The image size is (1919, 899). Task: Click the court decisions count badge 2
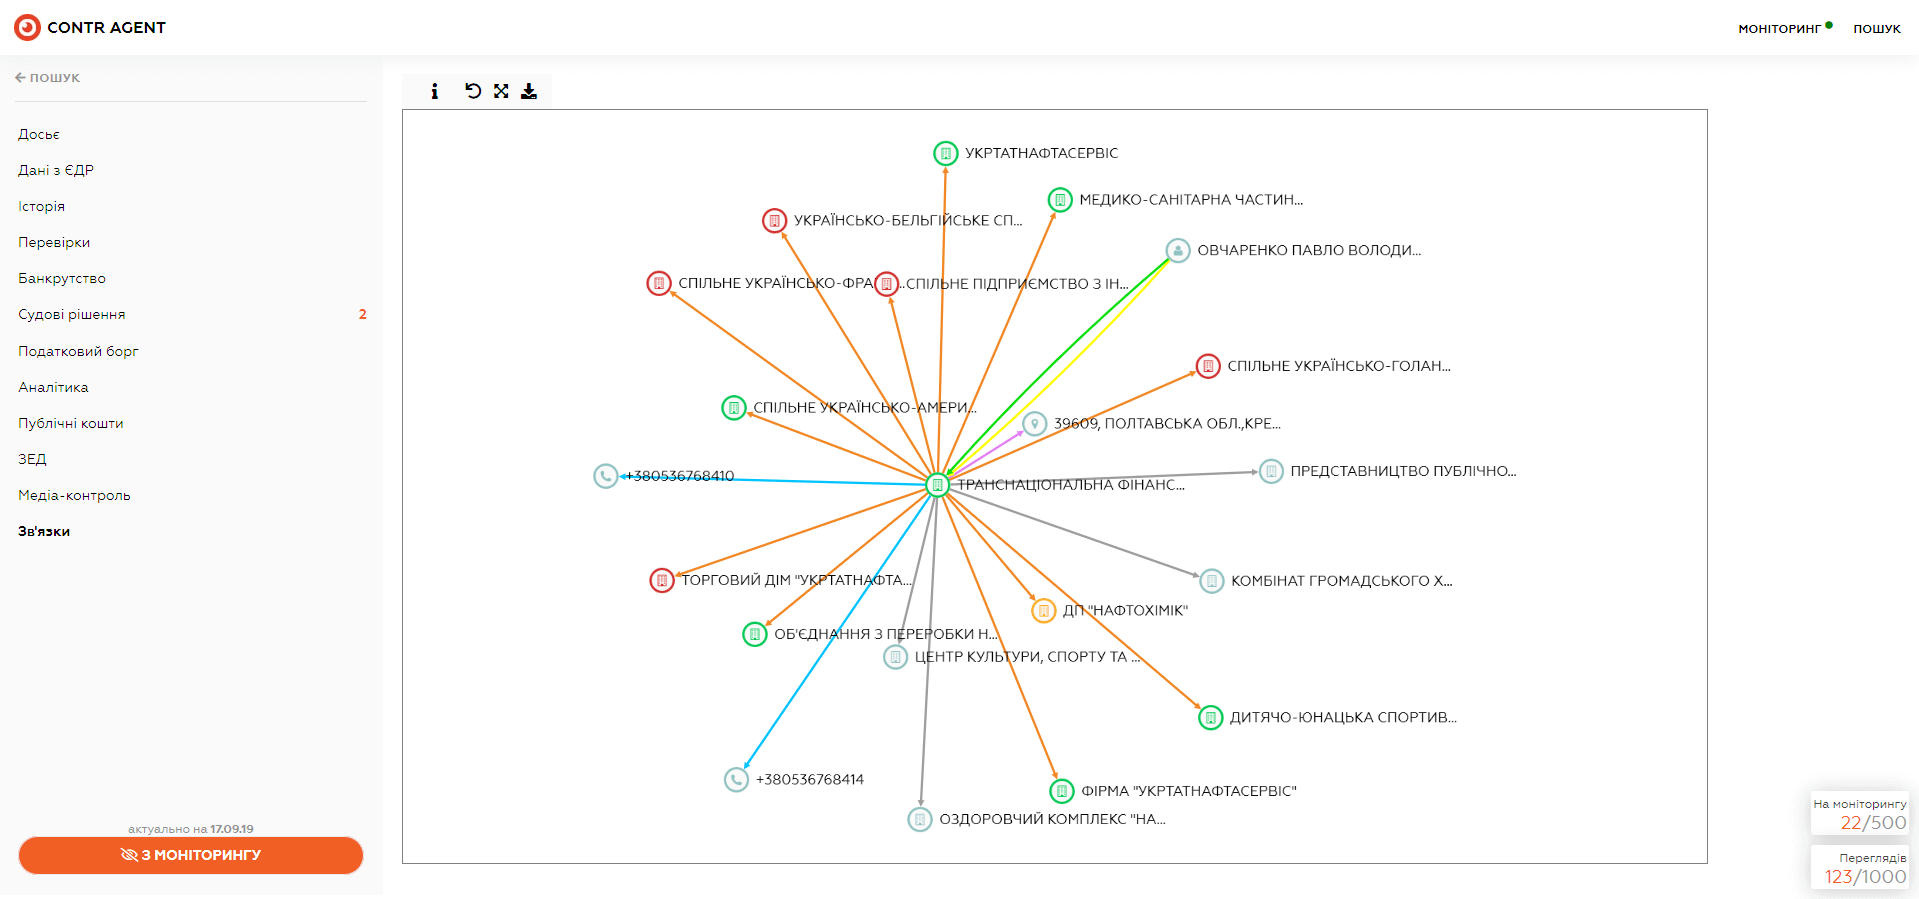[x=362, y=314]
